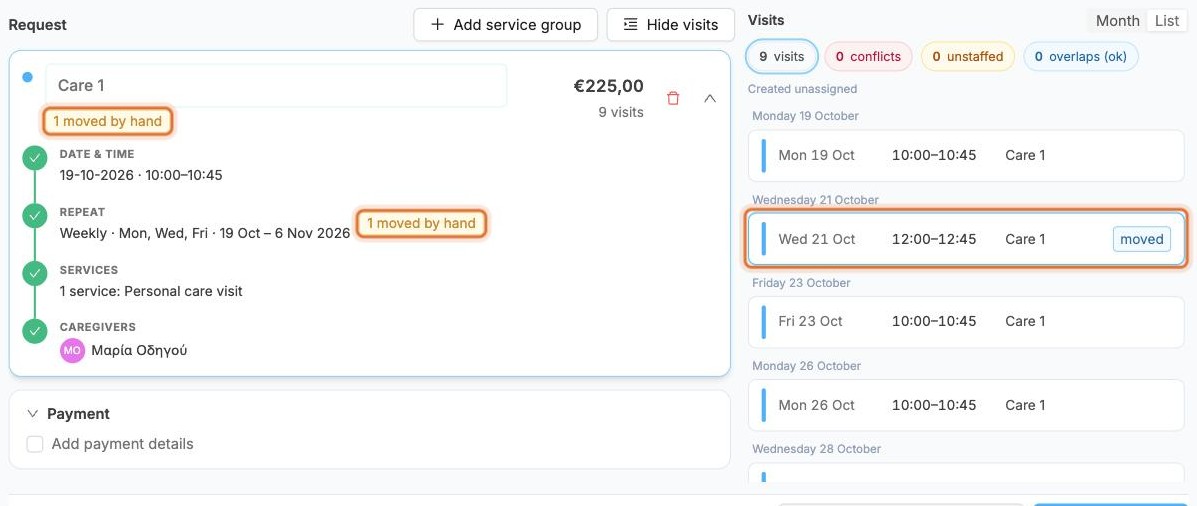The width and height of the screenshot is (1197, 506).
Task: Switch visits view to Month
Action: tap(1118, 21)
